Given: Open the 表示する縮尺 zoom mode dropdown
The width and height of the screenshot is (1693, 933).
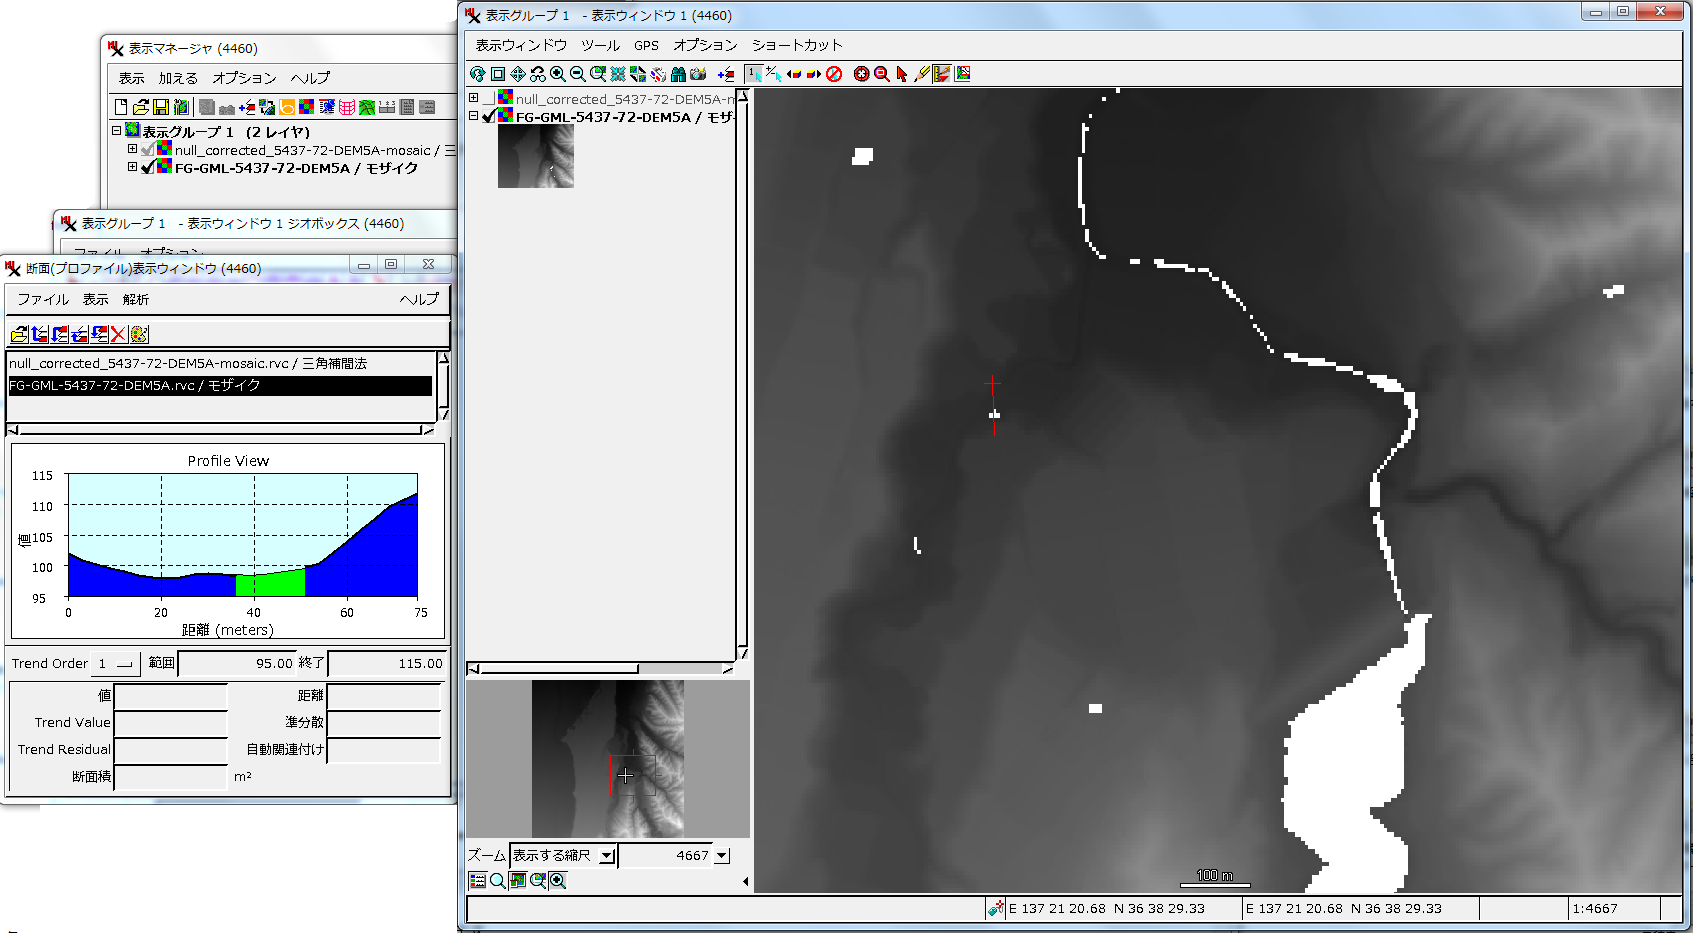Looking at the screenshot, I should [x=606, y=856].
